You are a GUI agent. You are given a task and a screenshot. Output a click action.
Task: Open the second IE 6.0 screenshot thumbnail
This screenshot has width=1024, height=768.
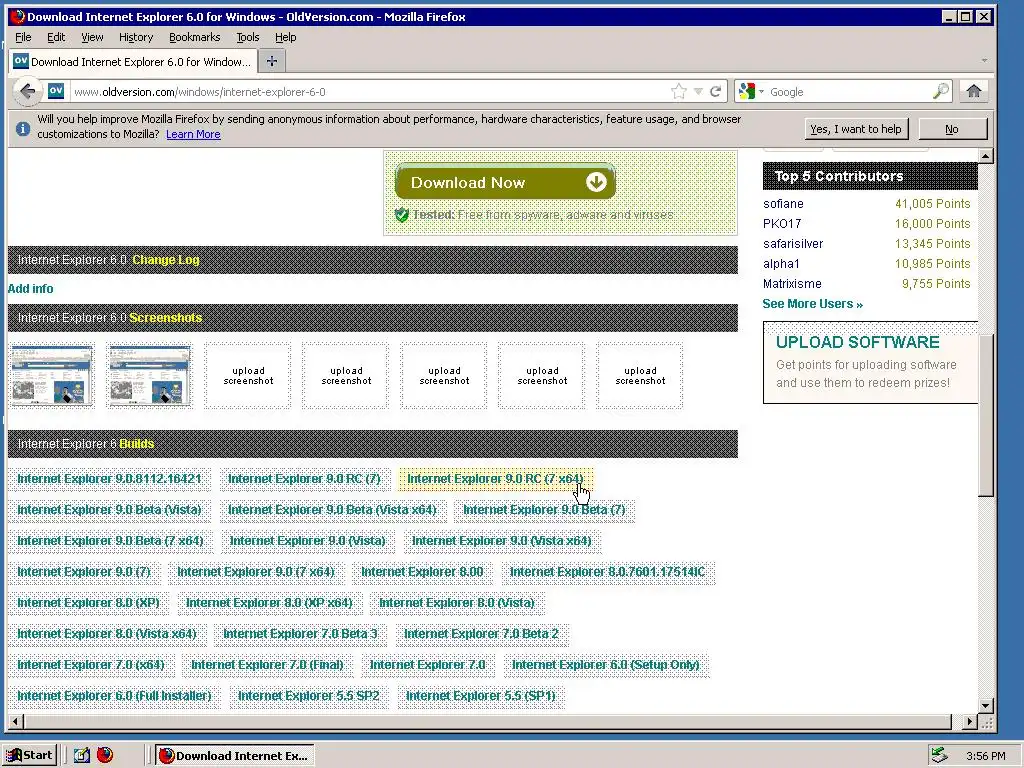(x=150, y=375)
